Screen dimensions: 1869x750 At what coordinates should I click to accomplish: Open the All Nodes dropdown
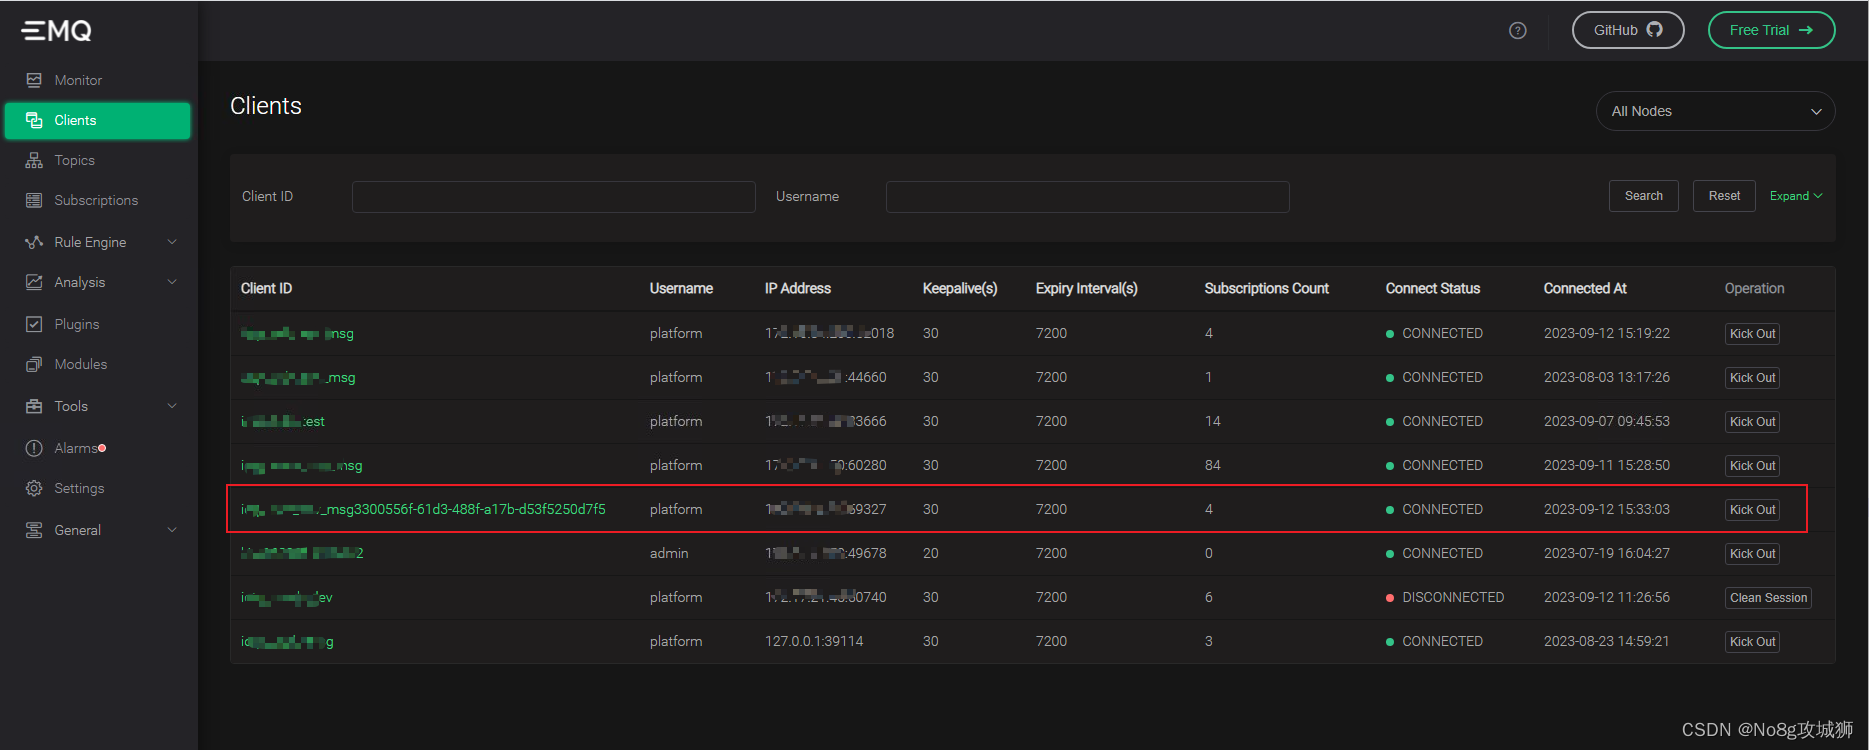pos(1715,111)
